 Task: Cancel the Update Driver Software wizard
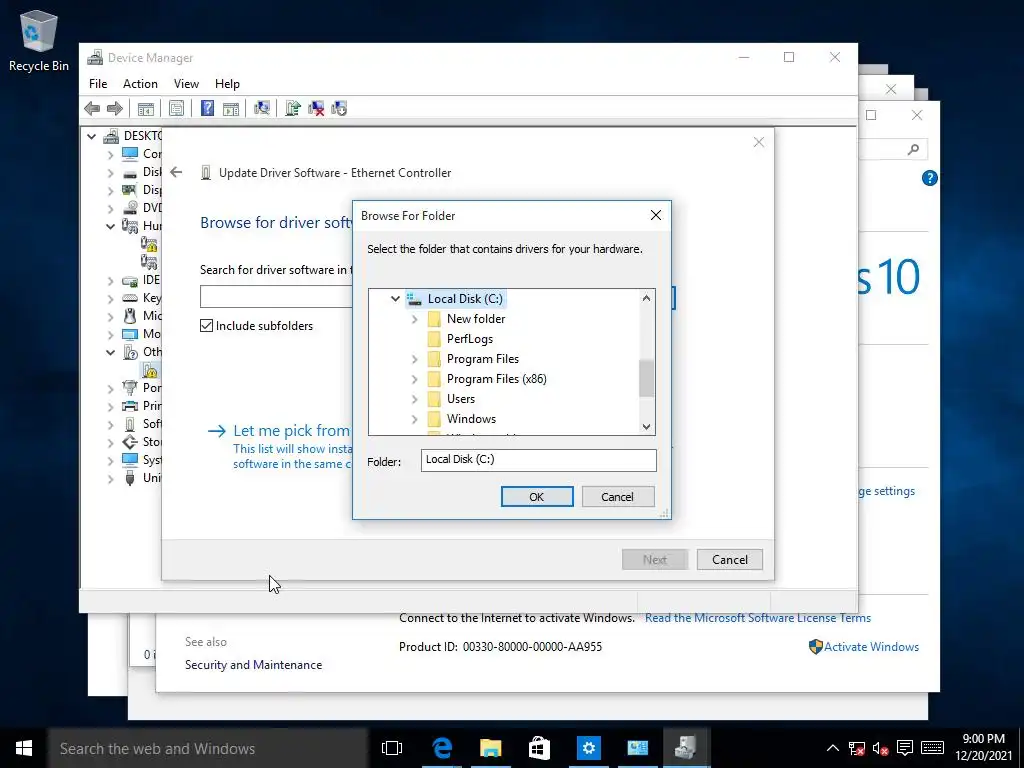(729, 559)
